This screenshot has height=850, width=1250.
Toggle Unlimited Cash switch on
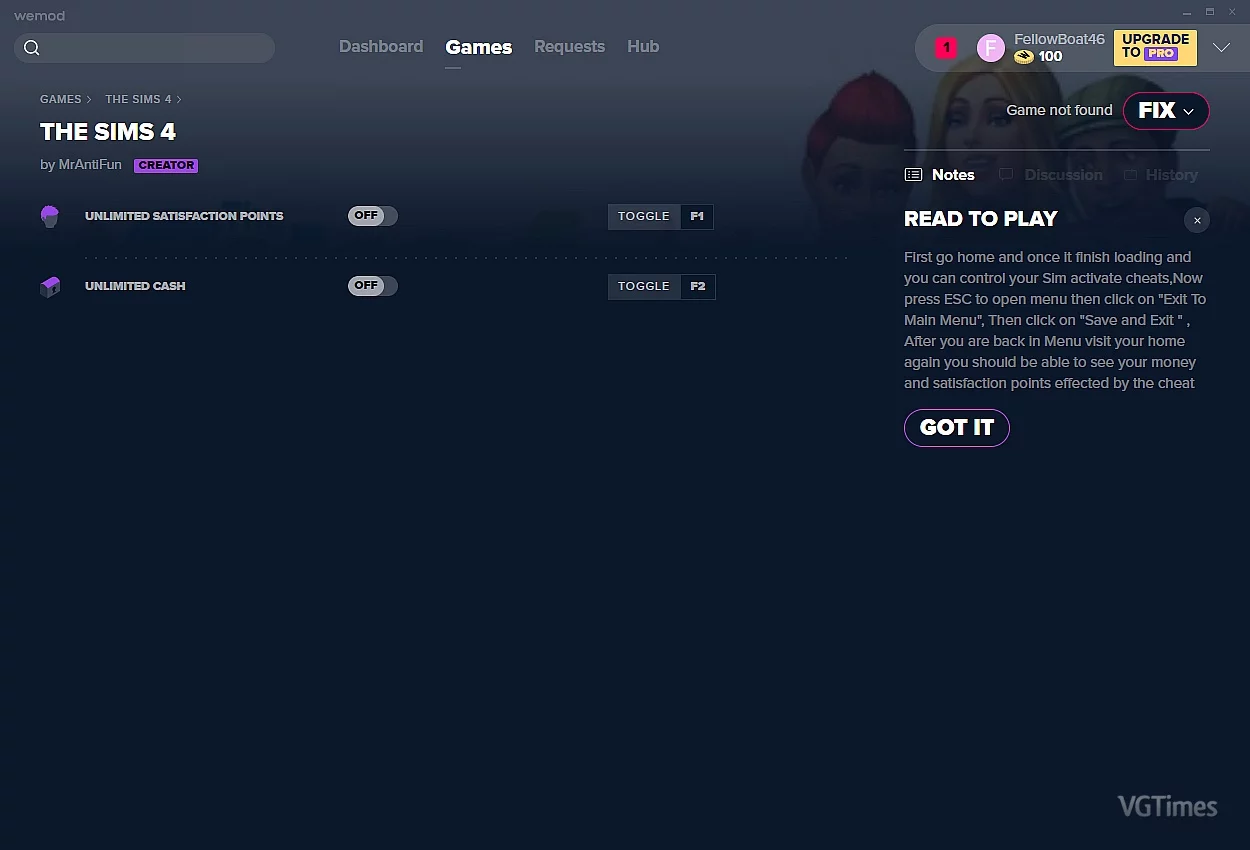[373, 286]
